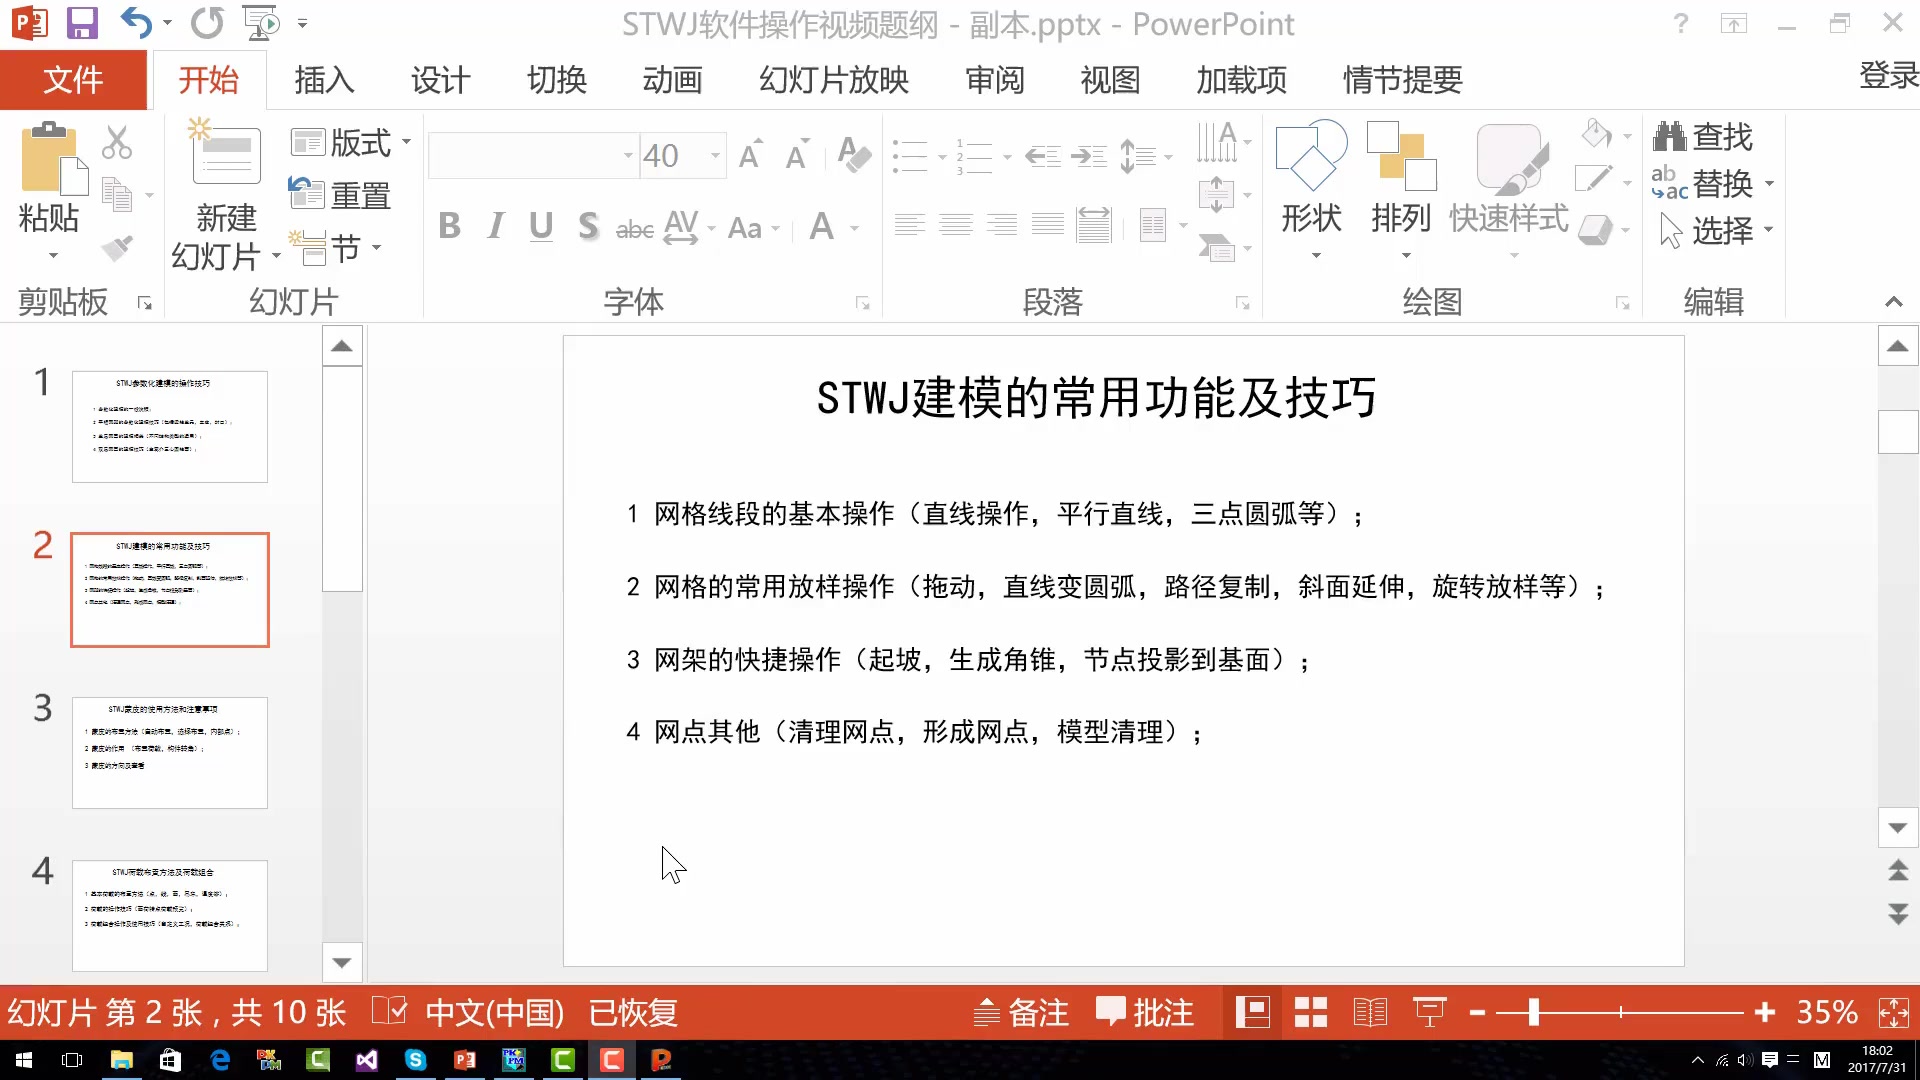Image resolution: width=1920 pixels, height=1080 pixels.
Task: Center align text icon
Action: (956, 225)
